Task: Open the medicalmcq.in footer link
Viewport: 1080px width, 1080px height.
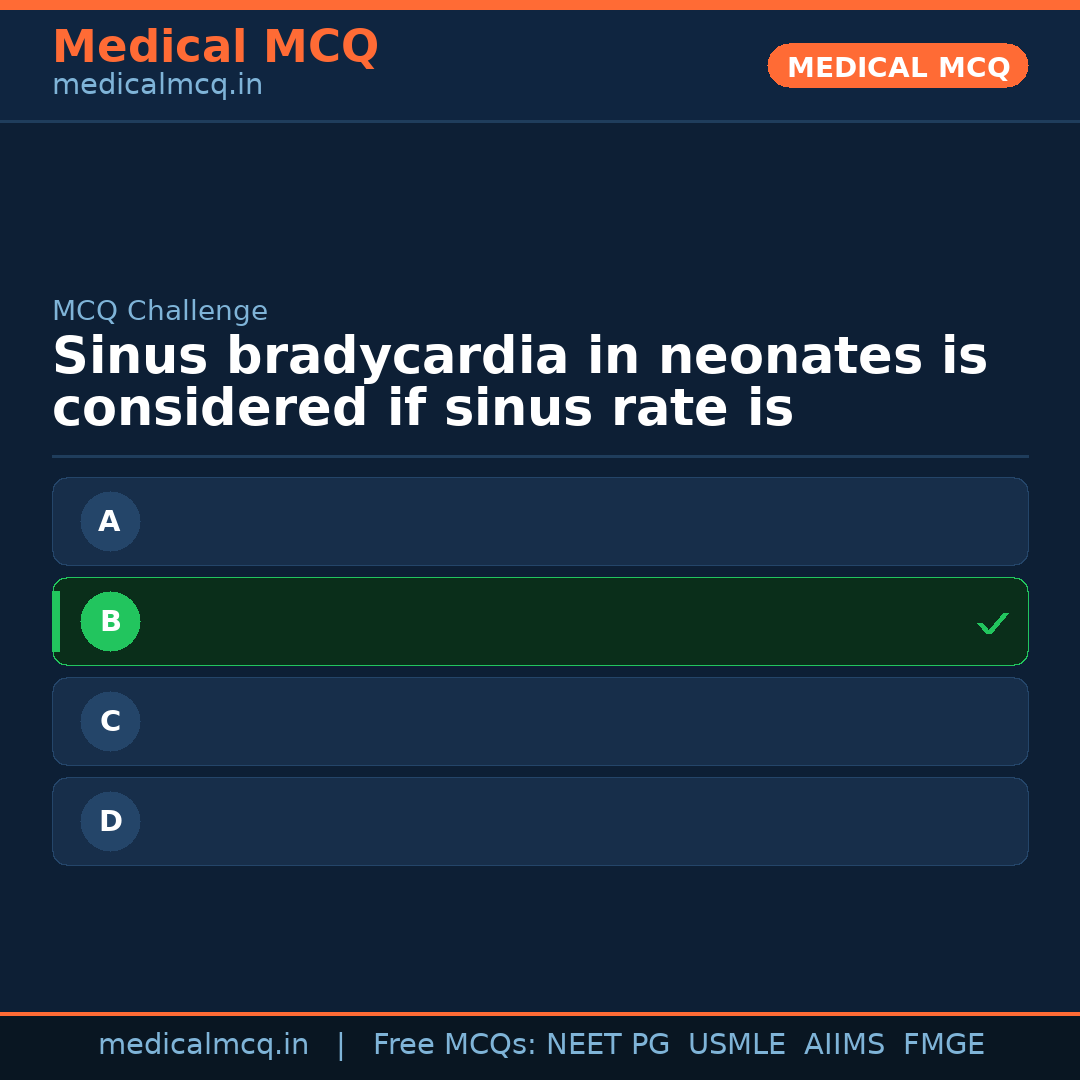Action: (202, 1043)
